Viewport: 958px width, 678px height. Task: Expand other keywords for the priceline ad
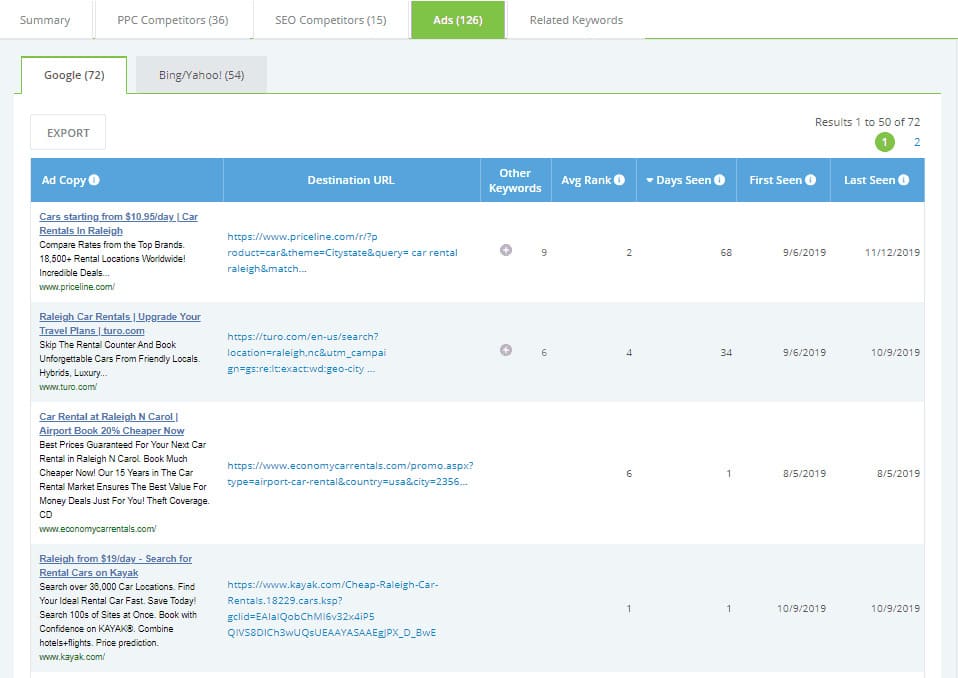(506, 250)
